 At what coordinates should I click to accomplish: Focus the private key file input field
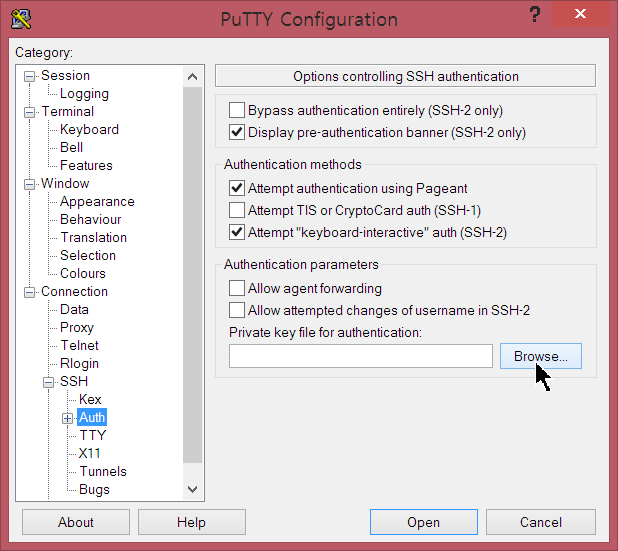pyautogui.click(x=361, y=356)
